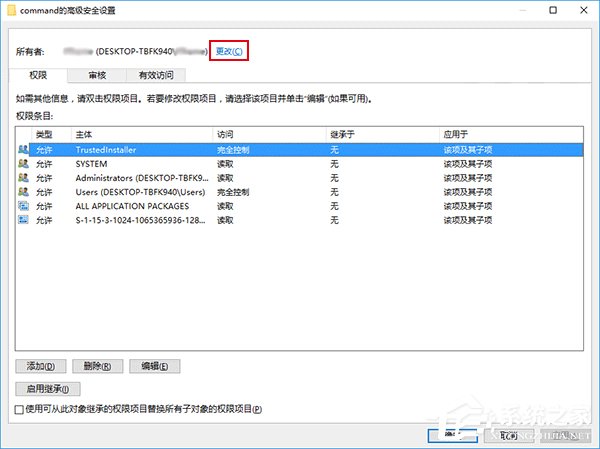Viewport: 600px width, 449px height.
Task: Select the TrustedInstaller permission entry
Action: (x=300, y=150)
